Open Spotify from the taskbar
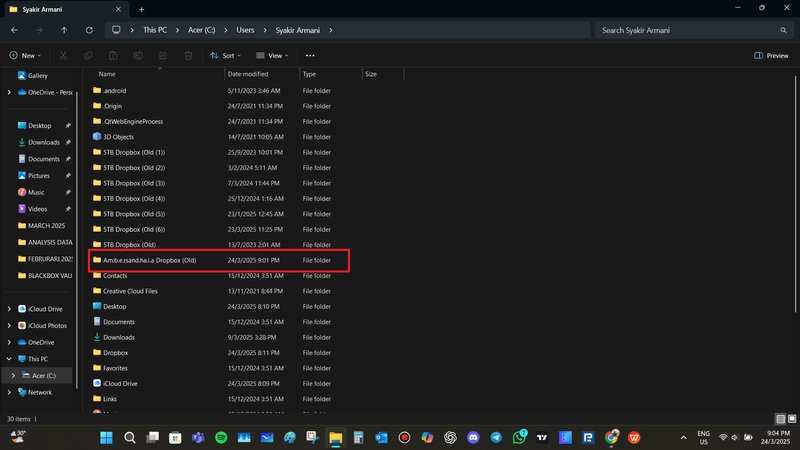 [221, 438]
